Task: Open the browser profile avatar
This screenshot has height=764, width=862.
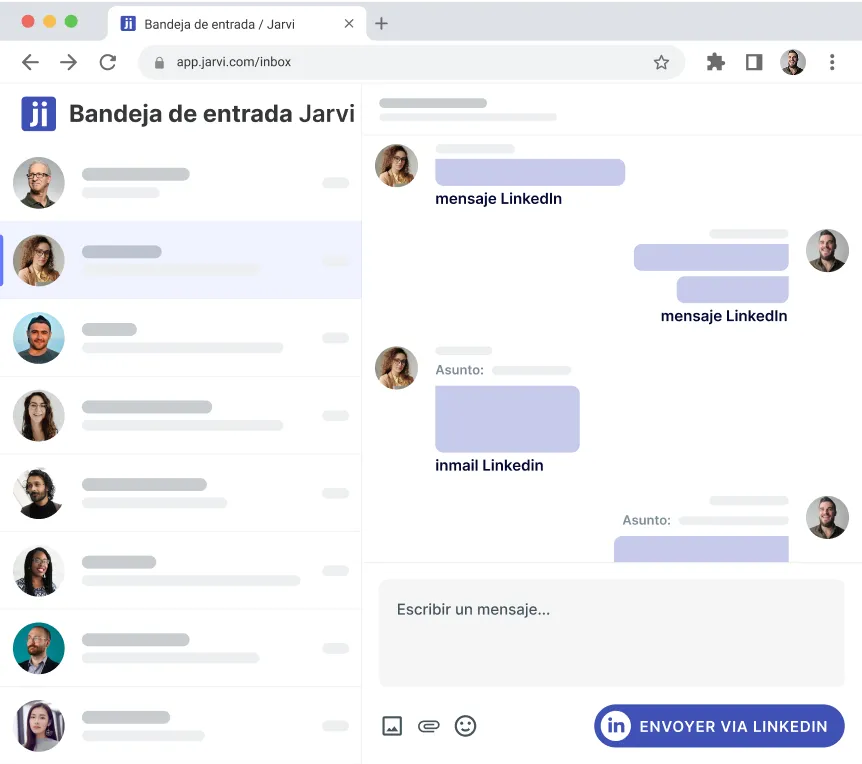Action: click(793, 62)
